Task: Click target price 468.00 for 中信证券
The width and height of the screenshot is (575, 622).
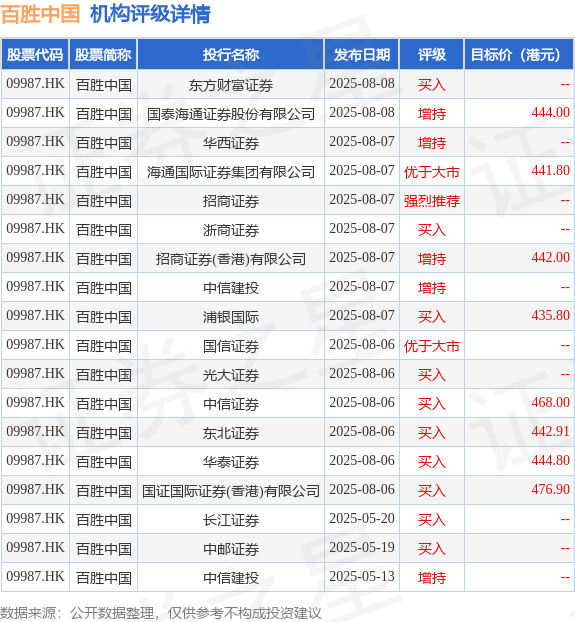Action: tap(550, 403)
